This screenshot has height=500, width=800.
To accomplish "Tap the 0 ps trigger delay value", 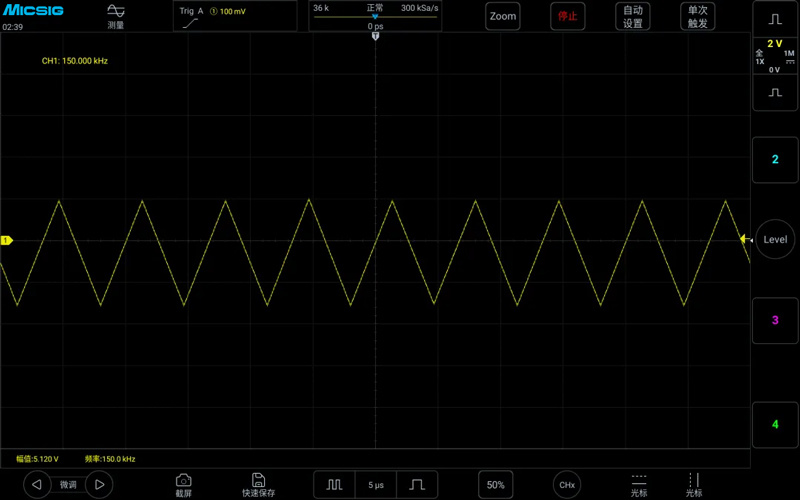I will click(x=375, y=26).
